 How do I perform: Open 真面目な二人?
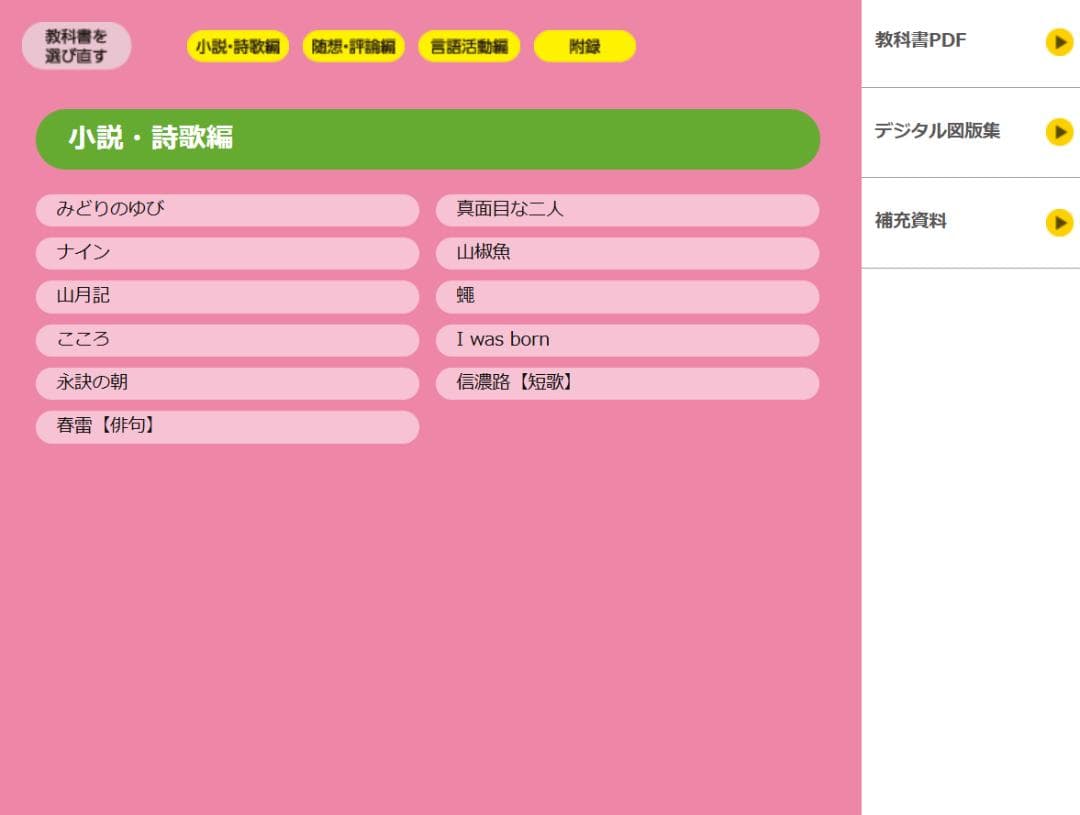[x=627, y=210]
